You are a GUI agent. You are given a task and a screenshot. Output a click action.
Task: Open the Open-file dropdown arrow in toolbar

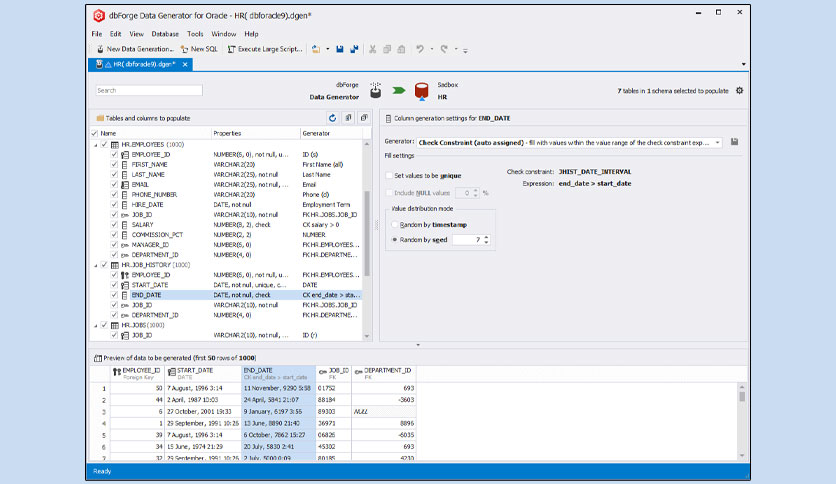click(327, 49)
